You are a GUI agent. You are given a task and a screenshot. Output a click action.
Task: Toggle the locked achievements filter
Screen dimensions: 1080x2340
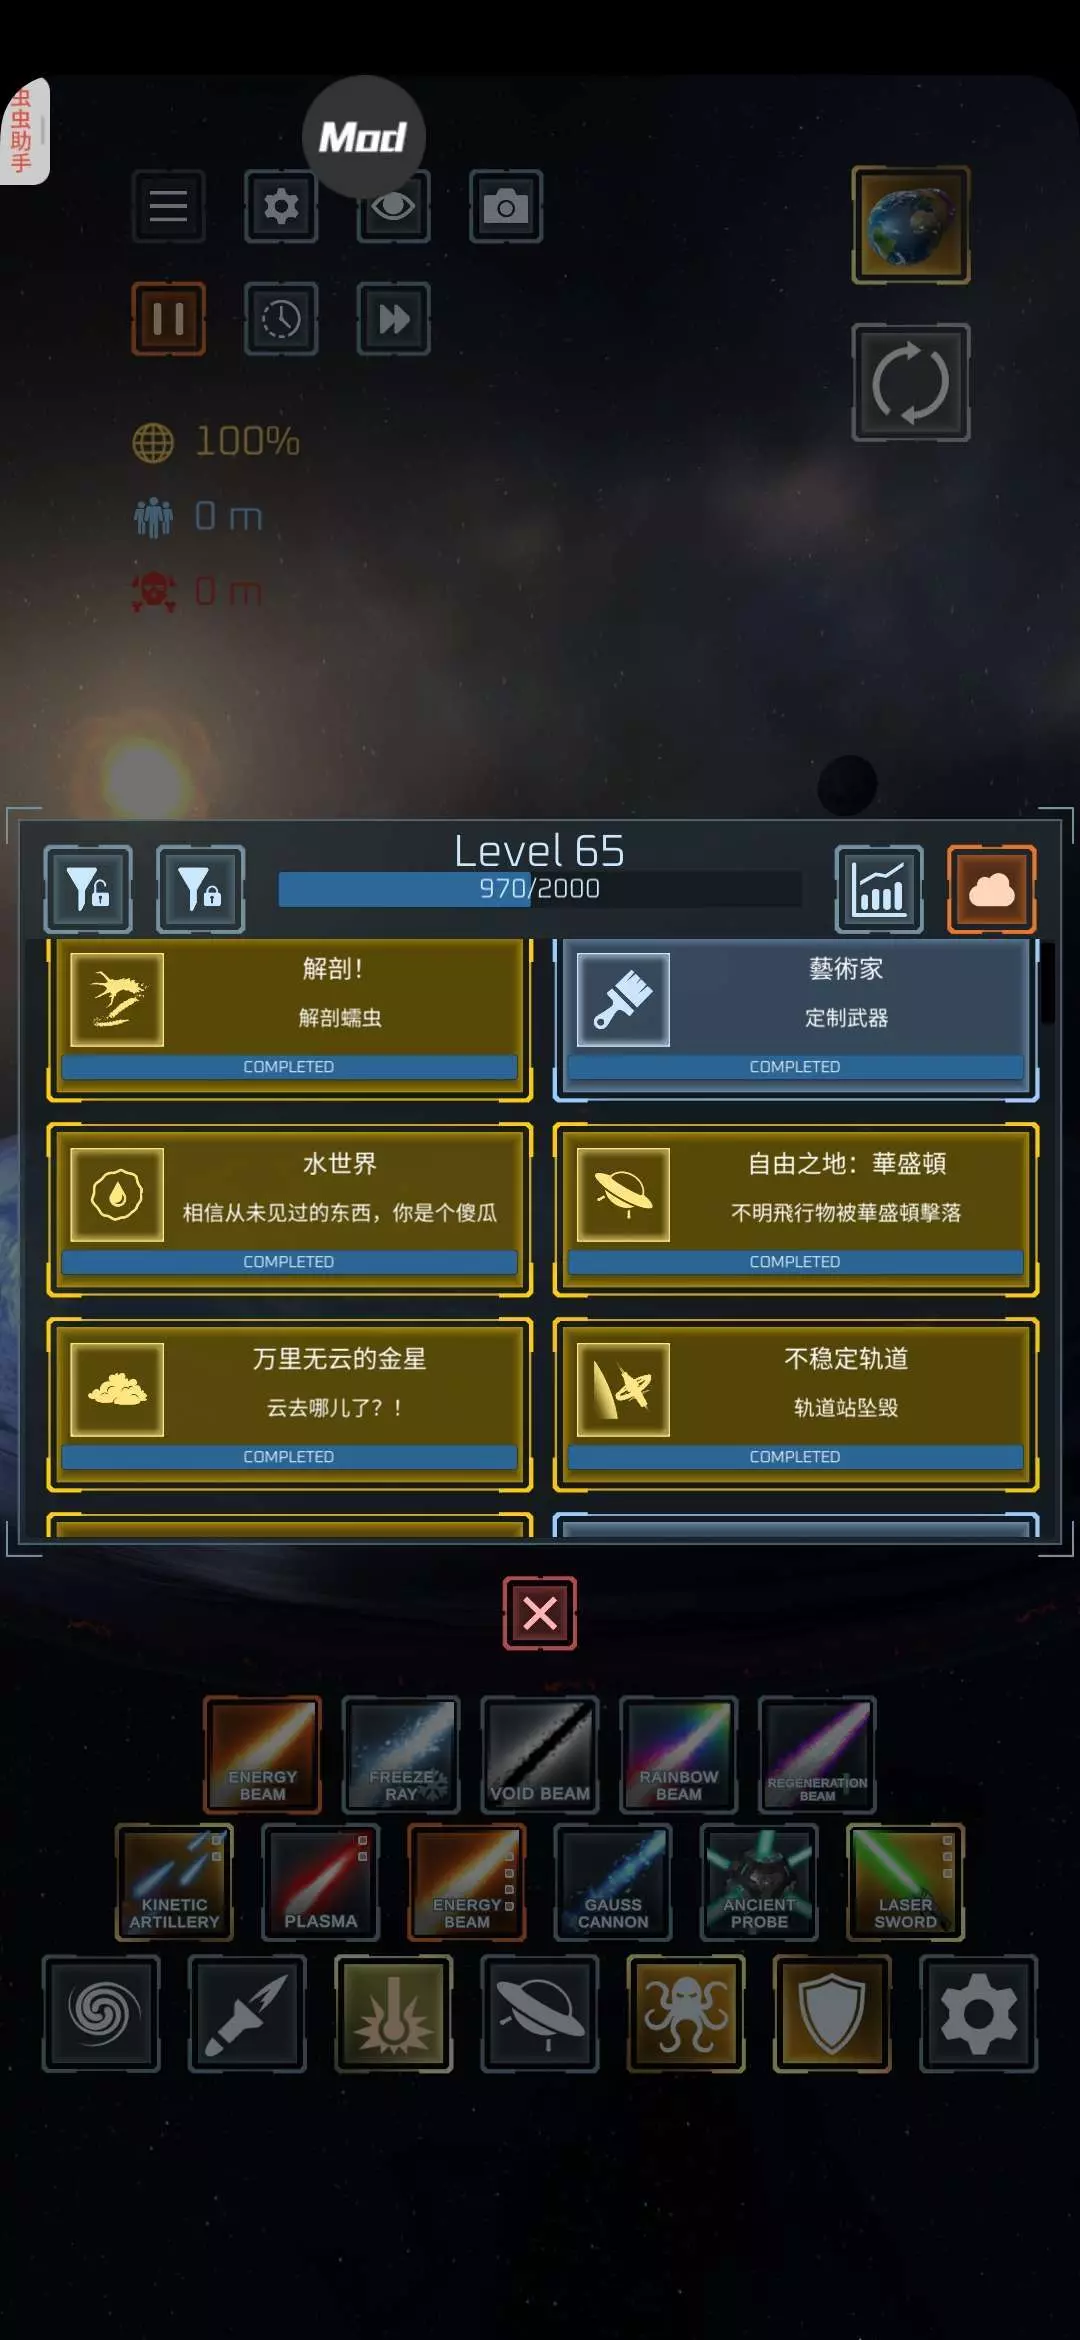pyautogui.click(x=201, y=889)
